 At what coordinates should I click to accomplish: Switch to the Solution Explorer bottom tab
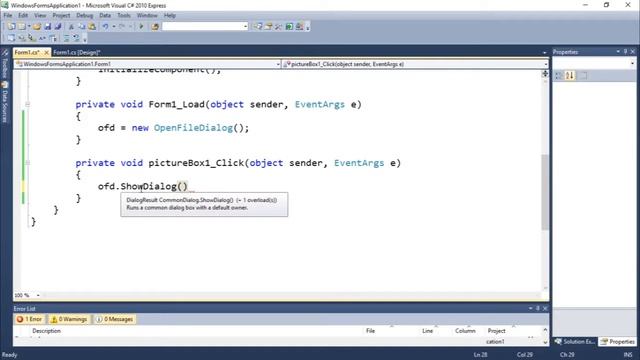tap(575, 342)
